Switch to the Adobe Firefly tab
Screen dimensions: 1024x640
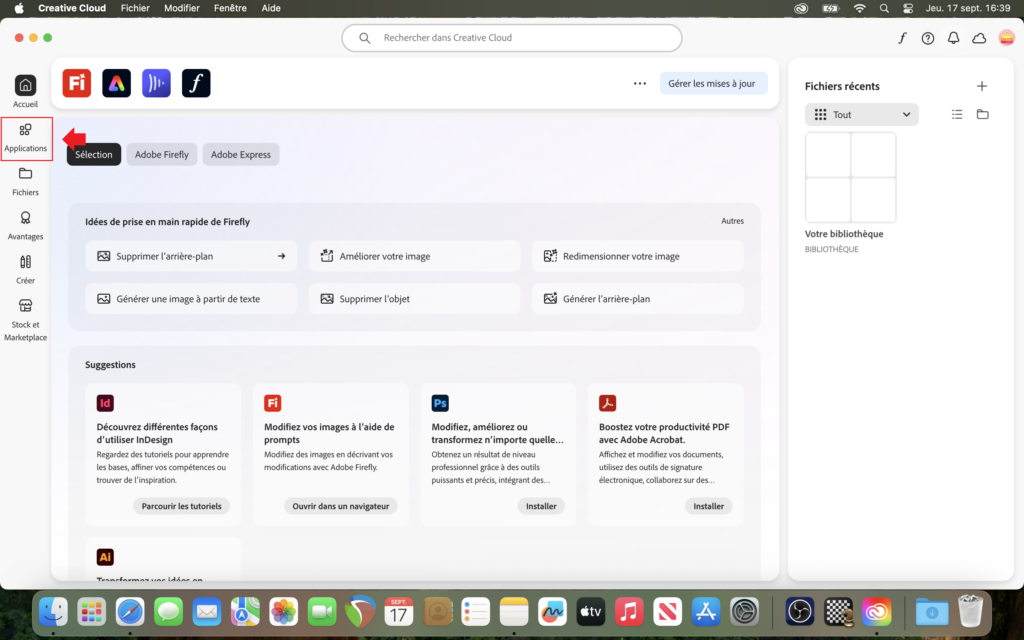point(161,155)
